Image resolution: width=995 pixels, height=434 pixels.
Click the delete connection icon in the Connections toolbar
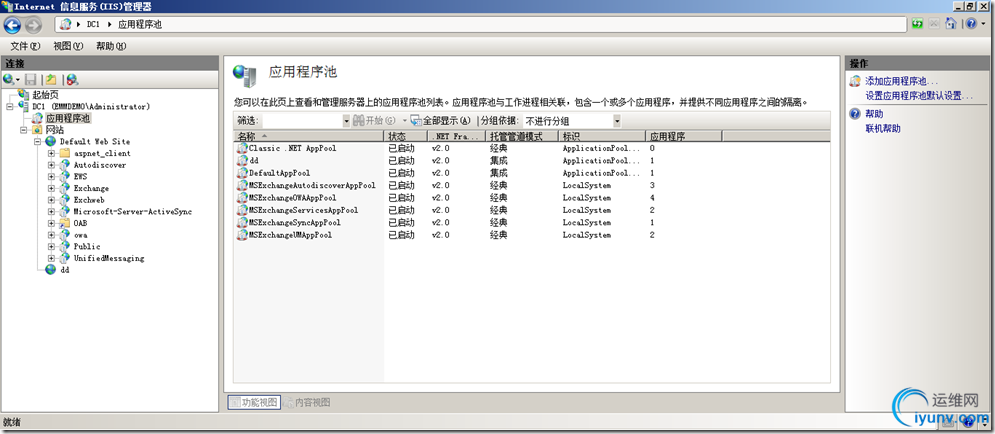pyautogui.click(x=72, y=80)
